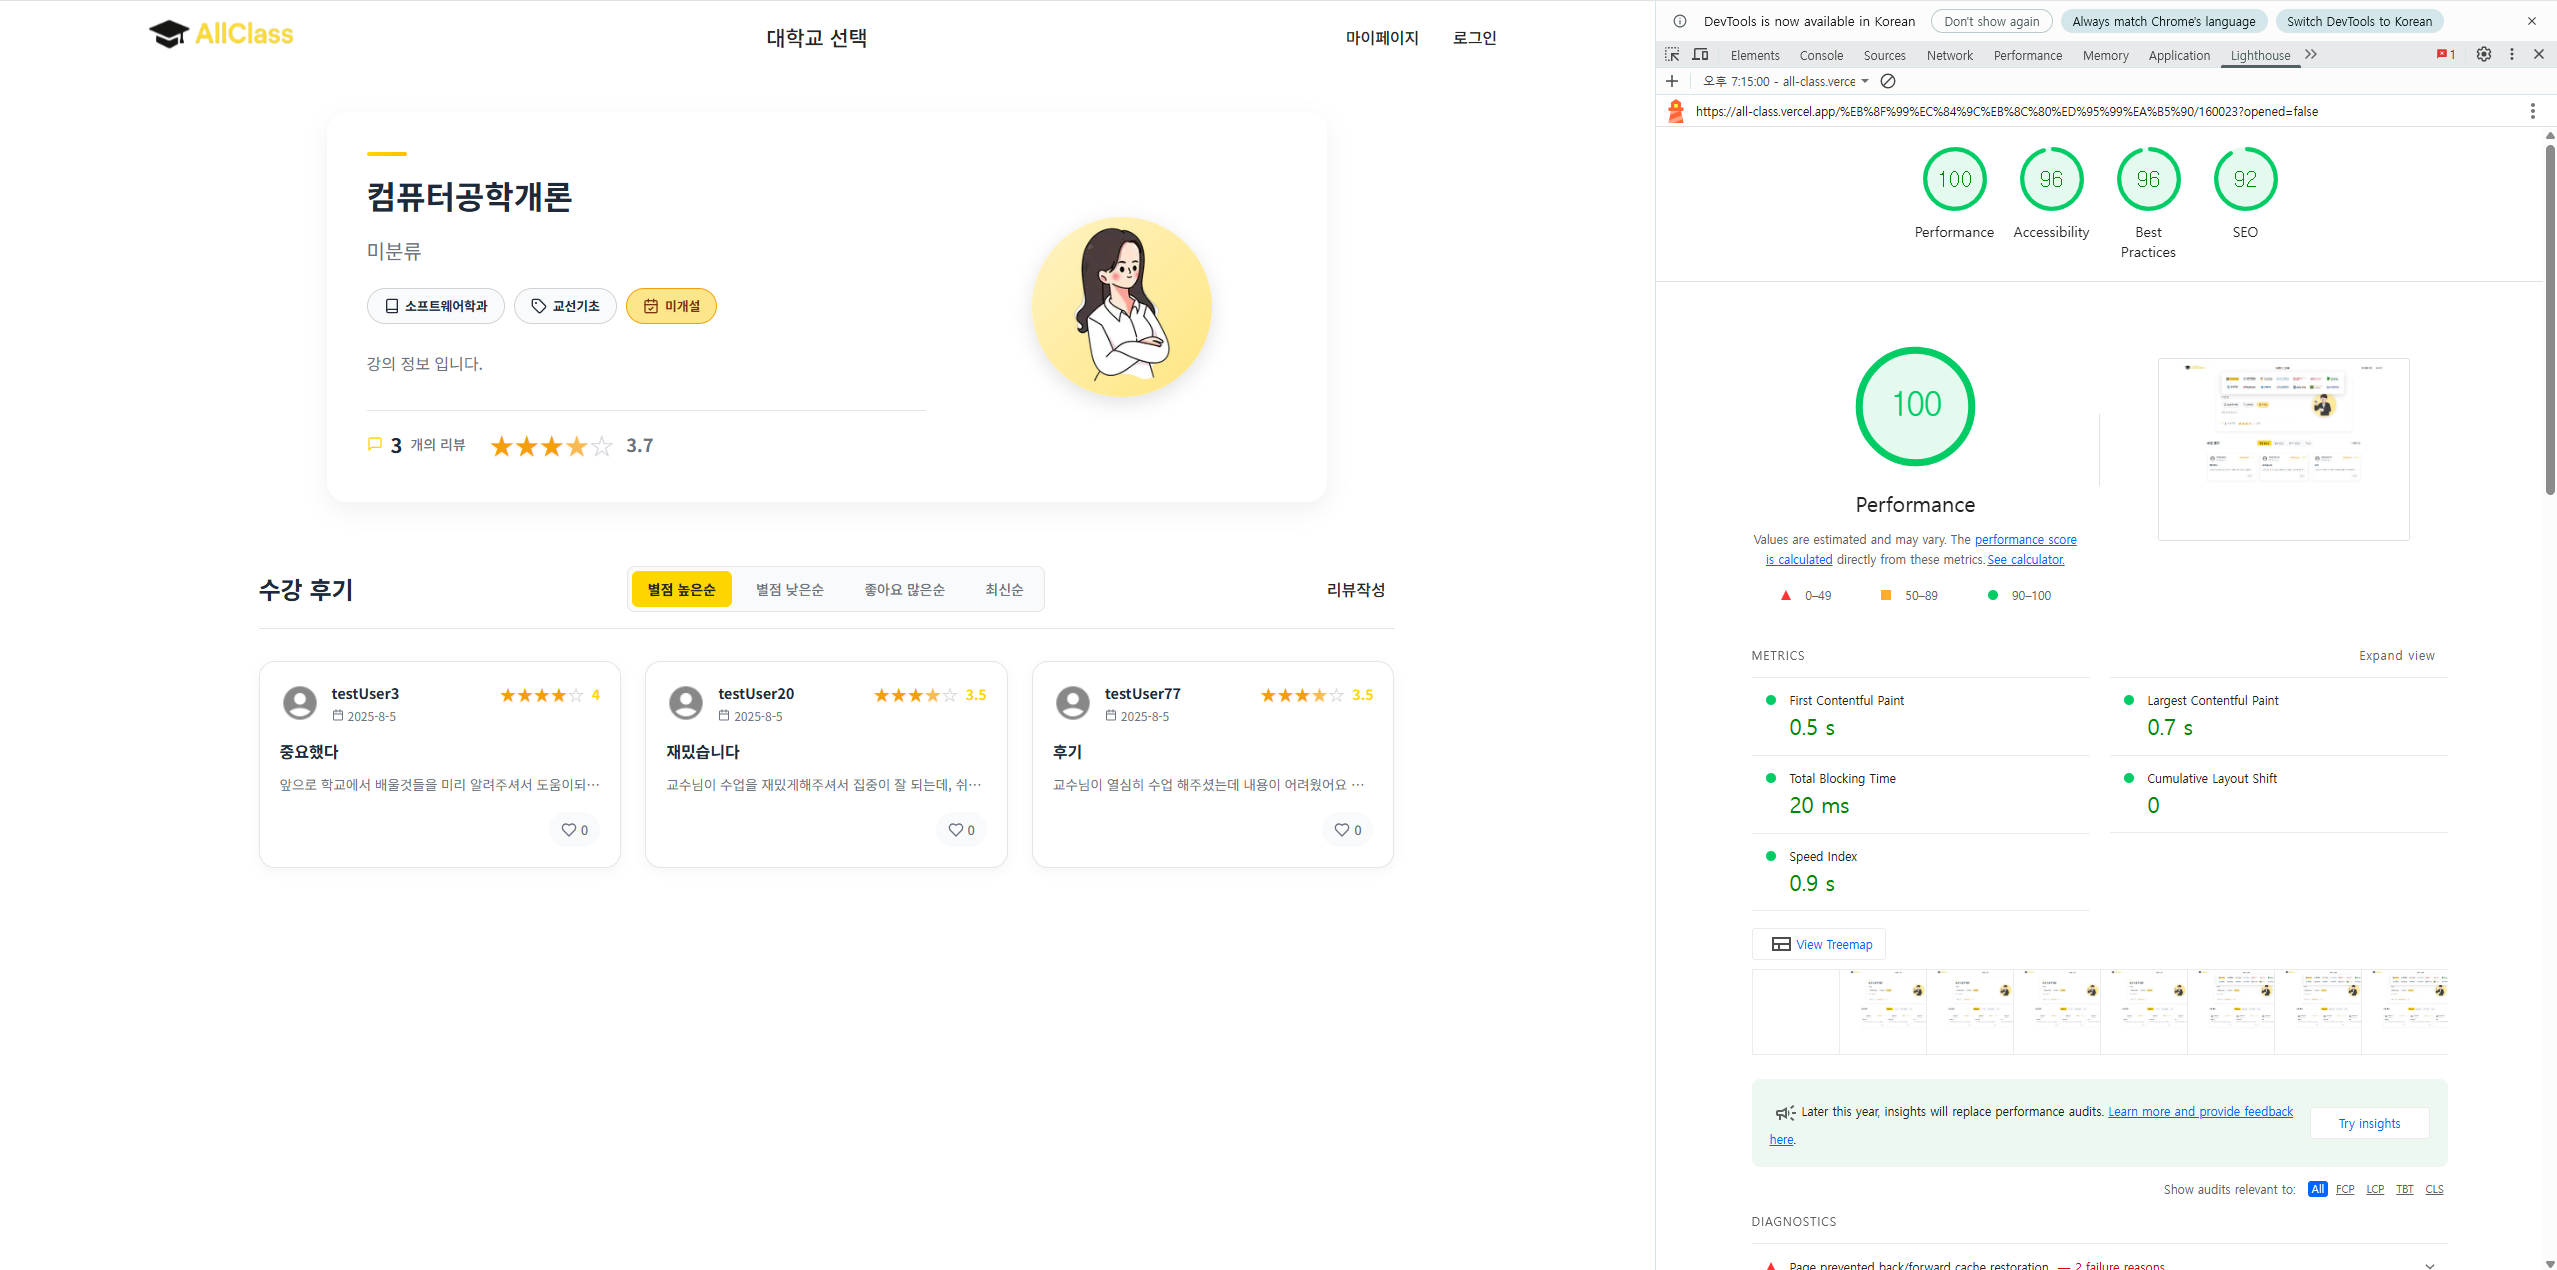2557x1270 pixels.
Task: Open the See calculator link
Action: pos(2025,560)
